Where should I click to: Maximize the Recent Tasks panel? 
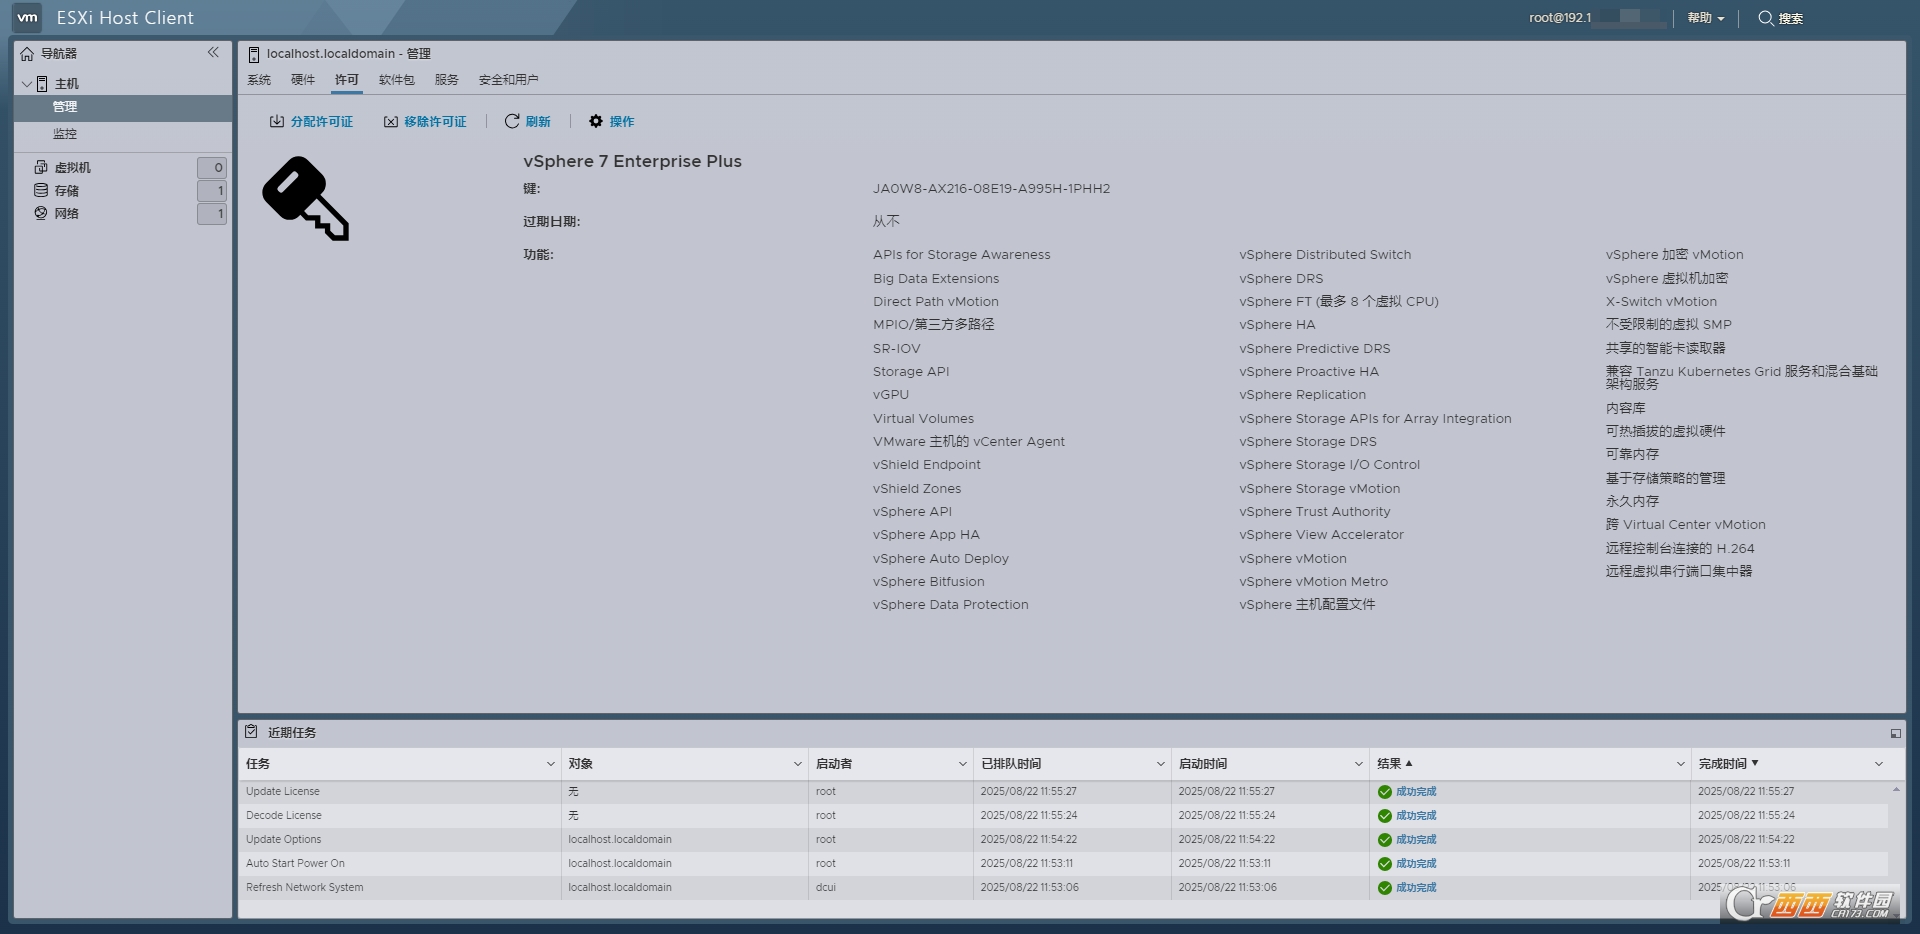click(x=1895, y=733)
